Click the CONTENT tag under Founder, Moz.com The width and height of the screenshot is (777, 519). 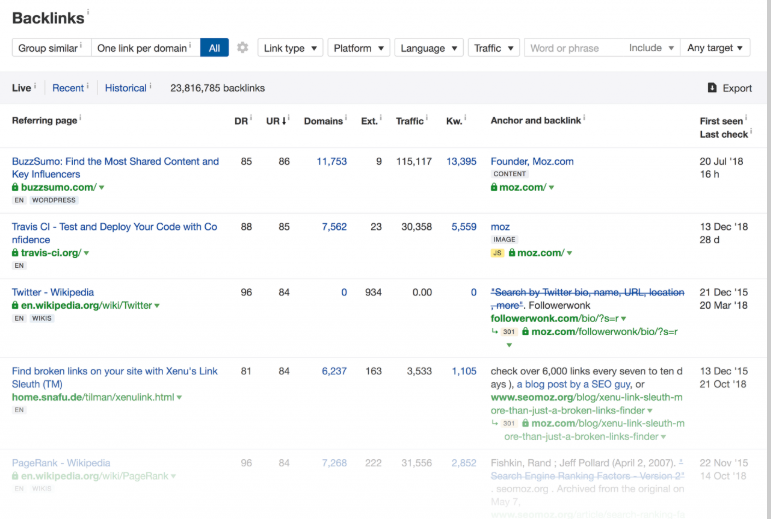tap(509, 174)
